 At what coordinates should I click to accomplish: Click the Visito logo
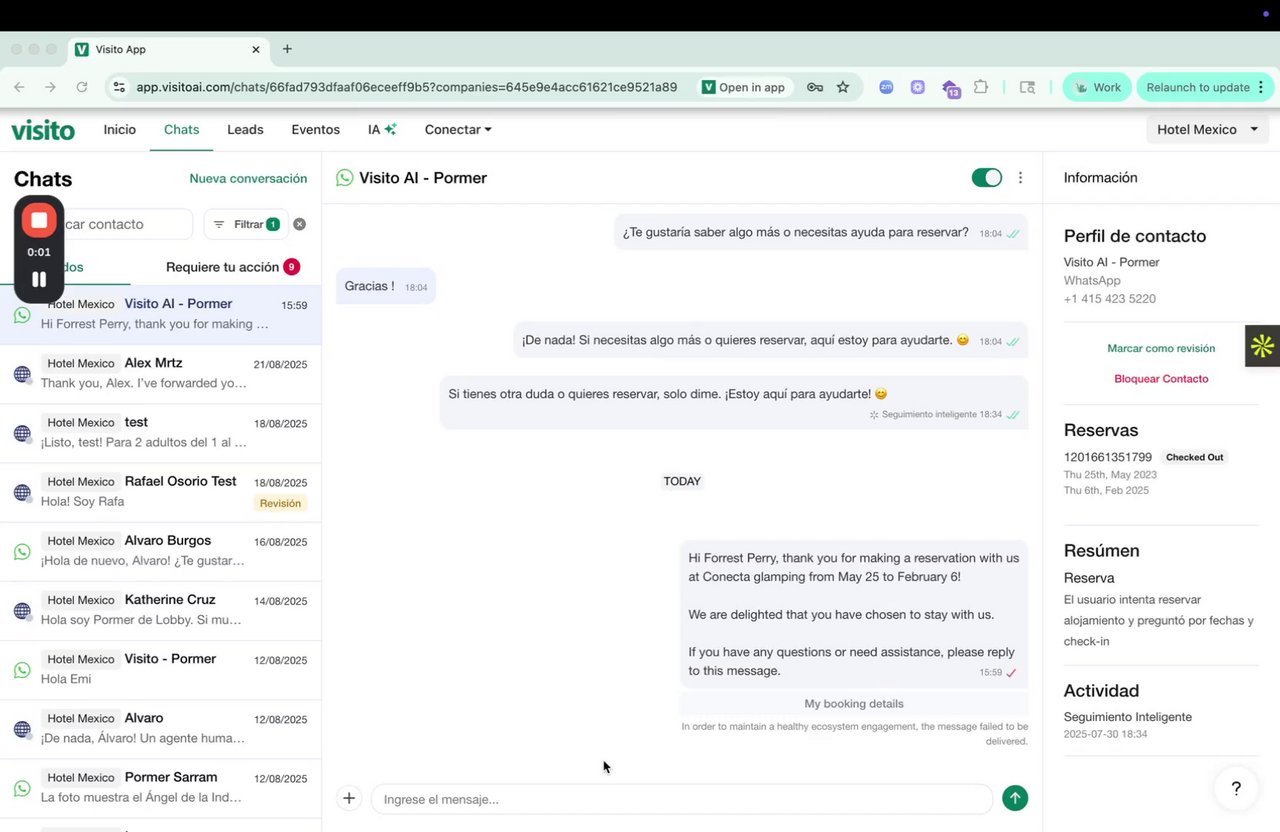tap(43, 130)
